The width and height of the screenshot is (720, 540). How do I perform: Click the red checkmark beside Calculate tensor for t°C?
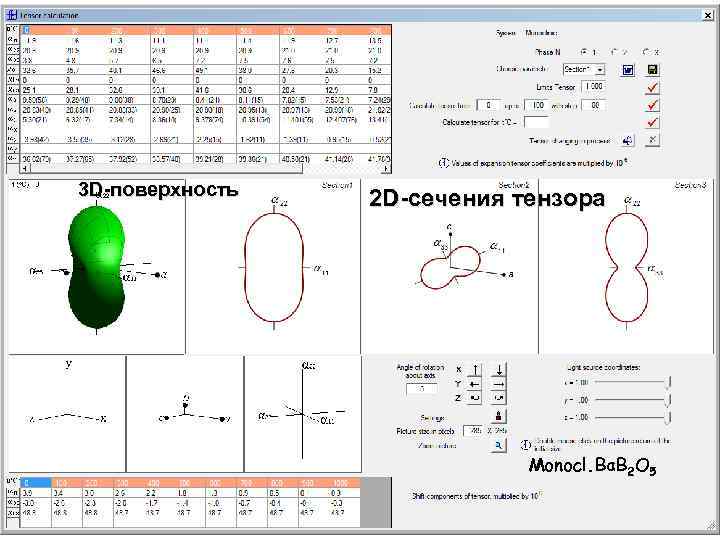point(652,123)
